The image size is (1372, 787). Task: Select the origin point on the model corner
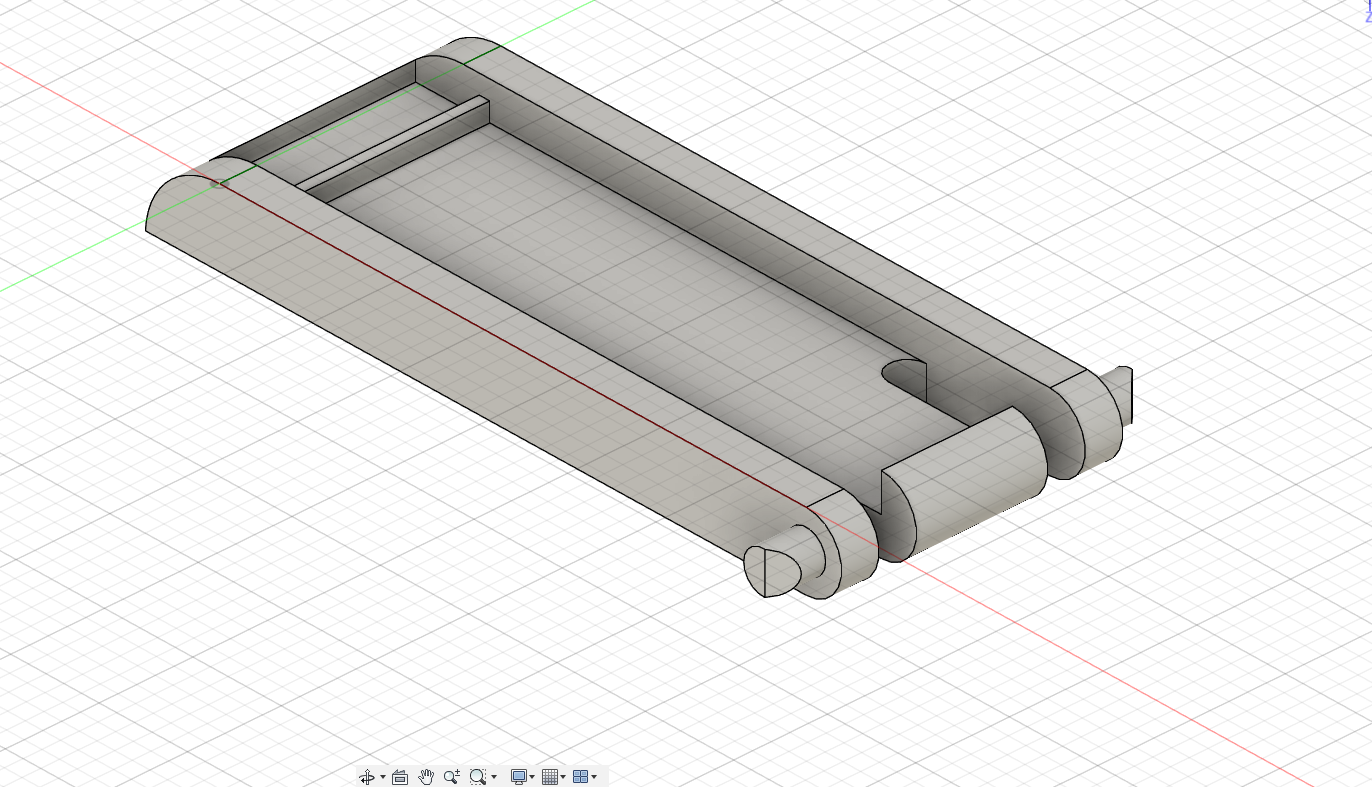[x=220, y=183]
